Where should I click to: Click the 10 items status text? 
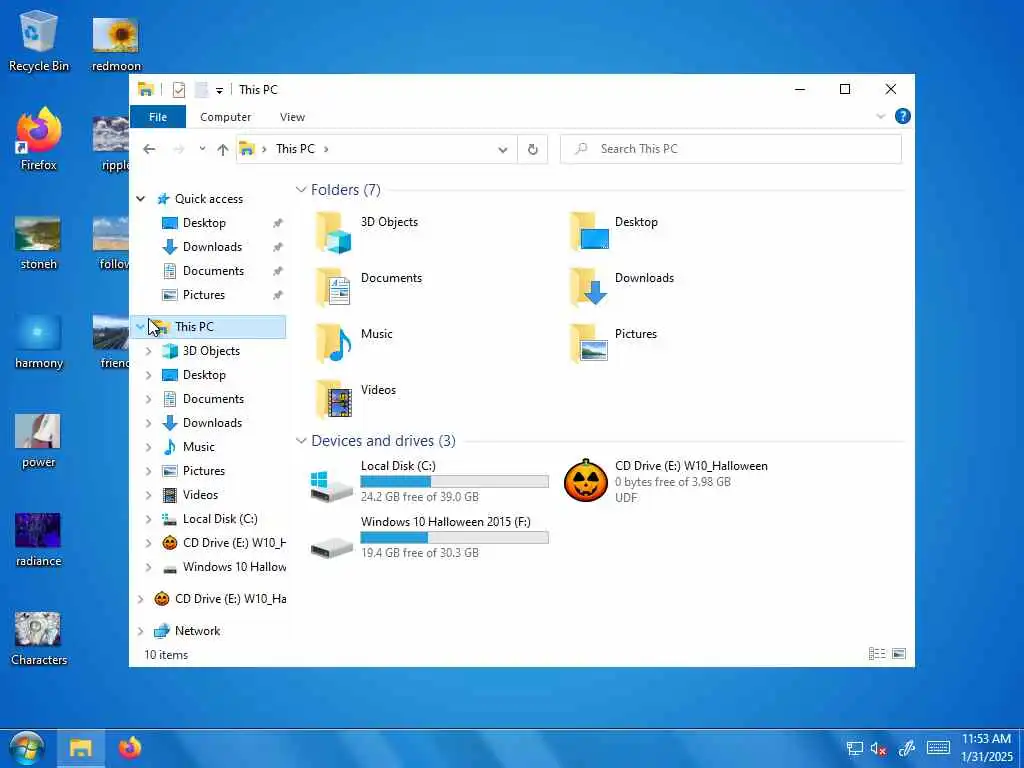click(166, 654)
